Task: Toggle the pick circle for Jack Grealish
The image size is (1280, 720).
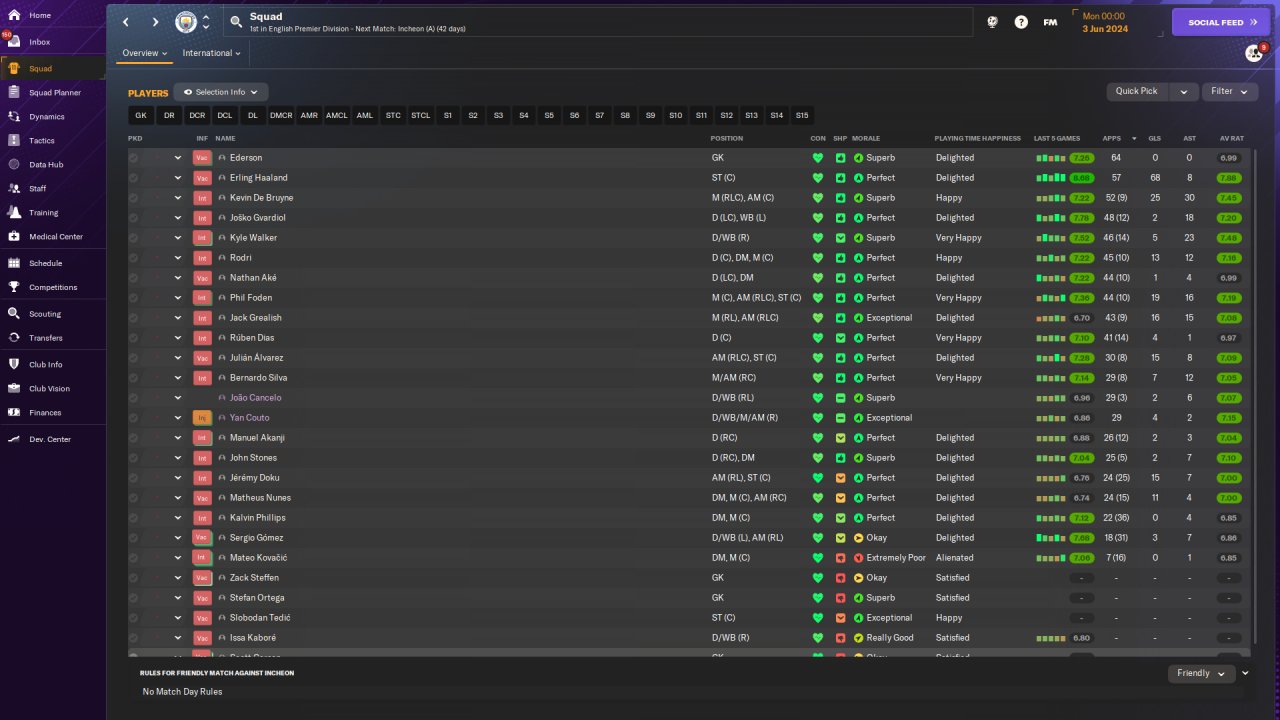Action: pos(133,317)
